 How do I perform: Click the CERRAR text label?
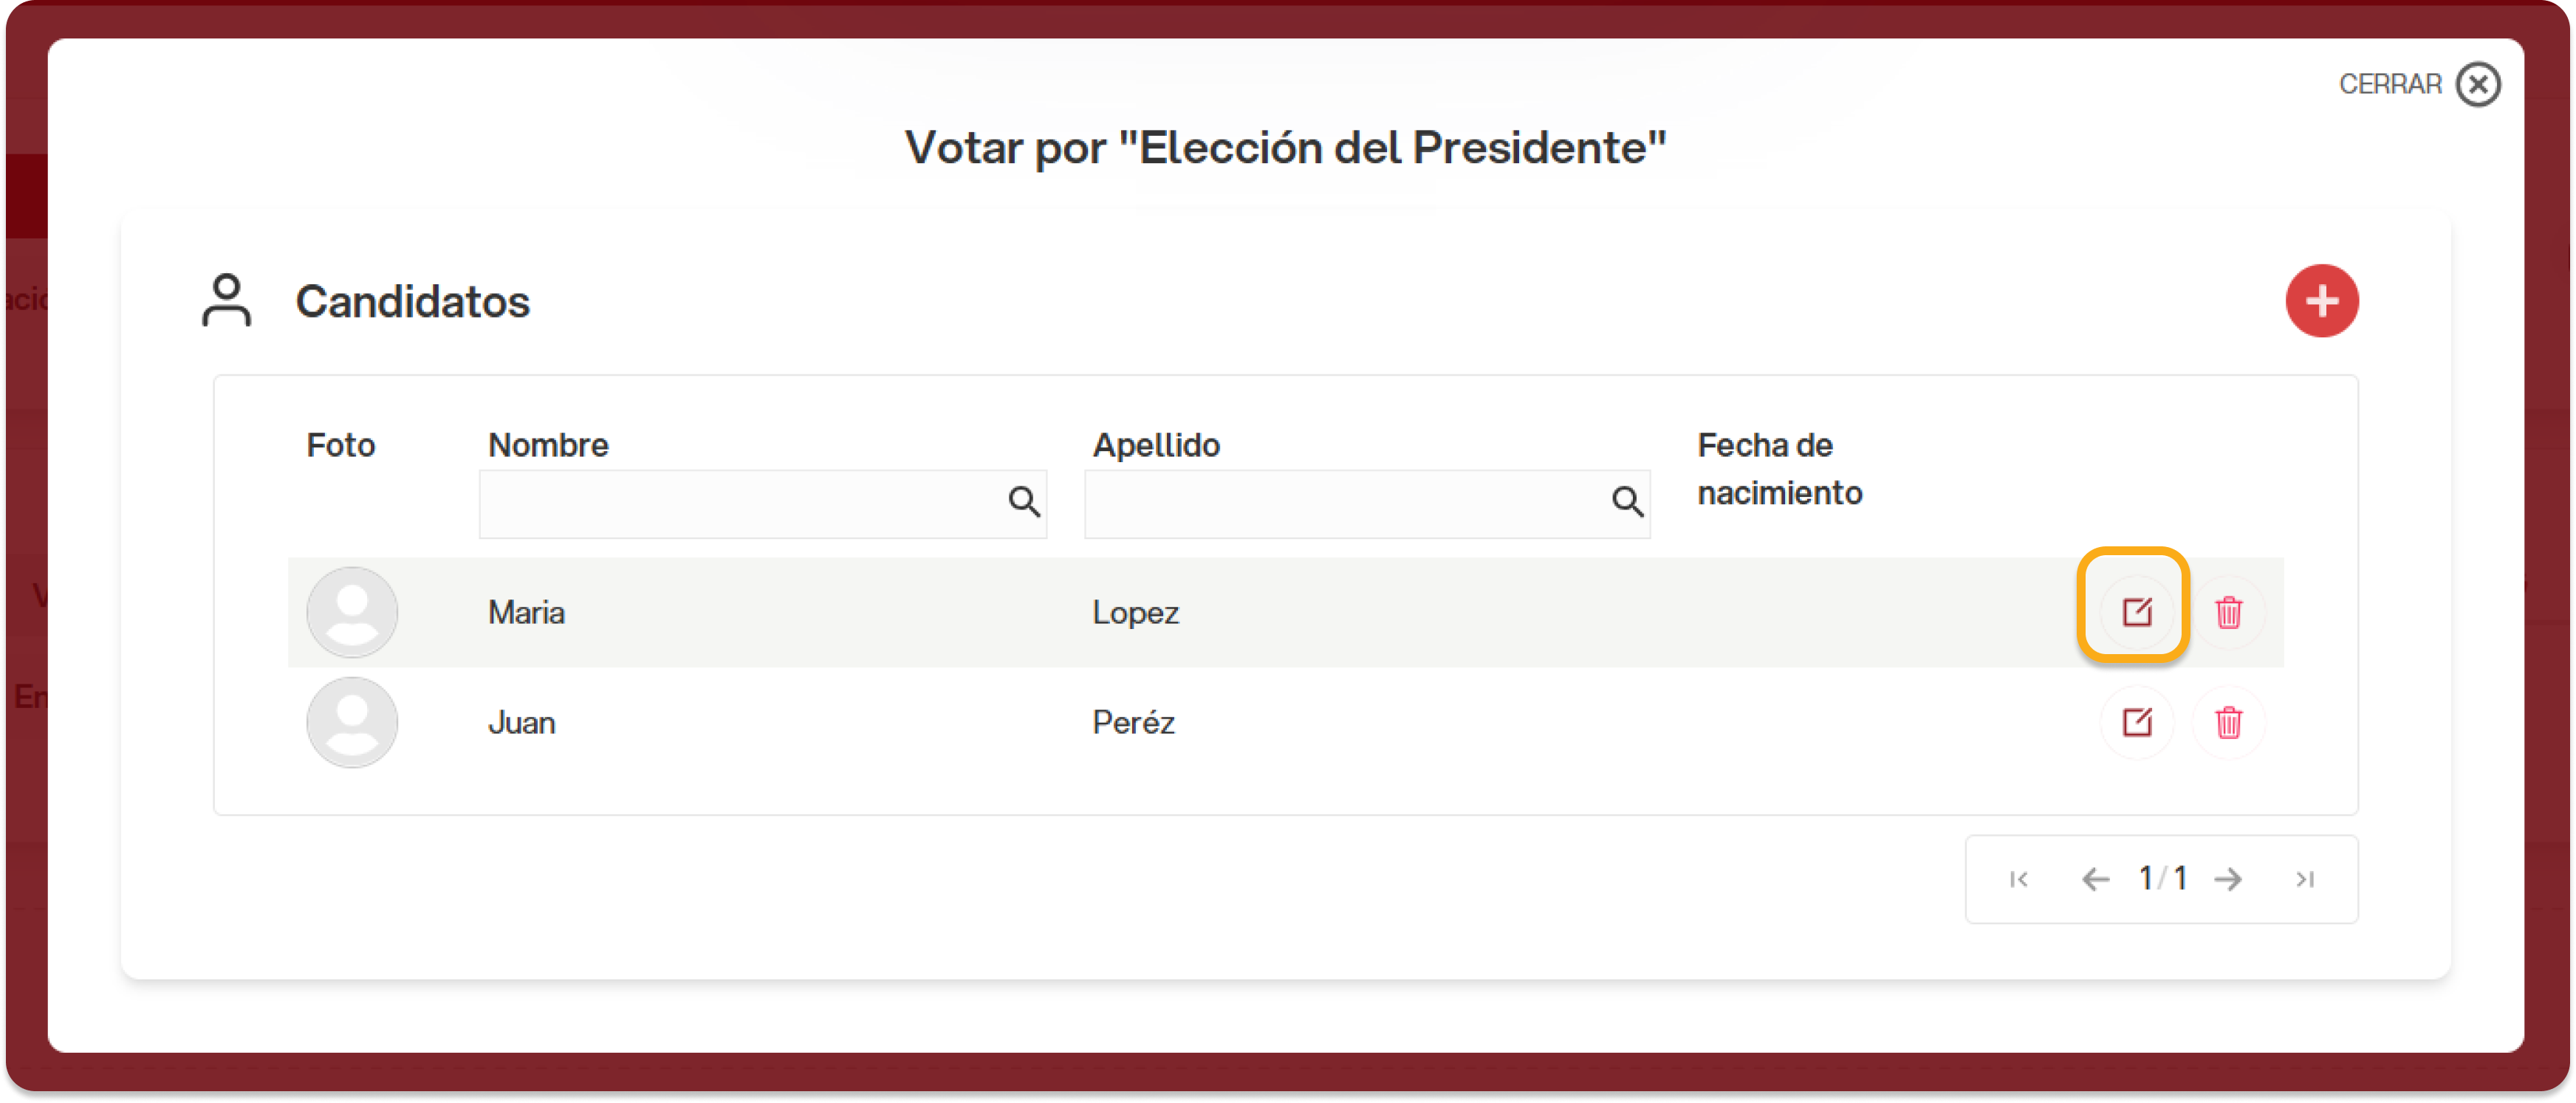(2389, 84)
